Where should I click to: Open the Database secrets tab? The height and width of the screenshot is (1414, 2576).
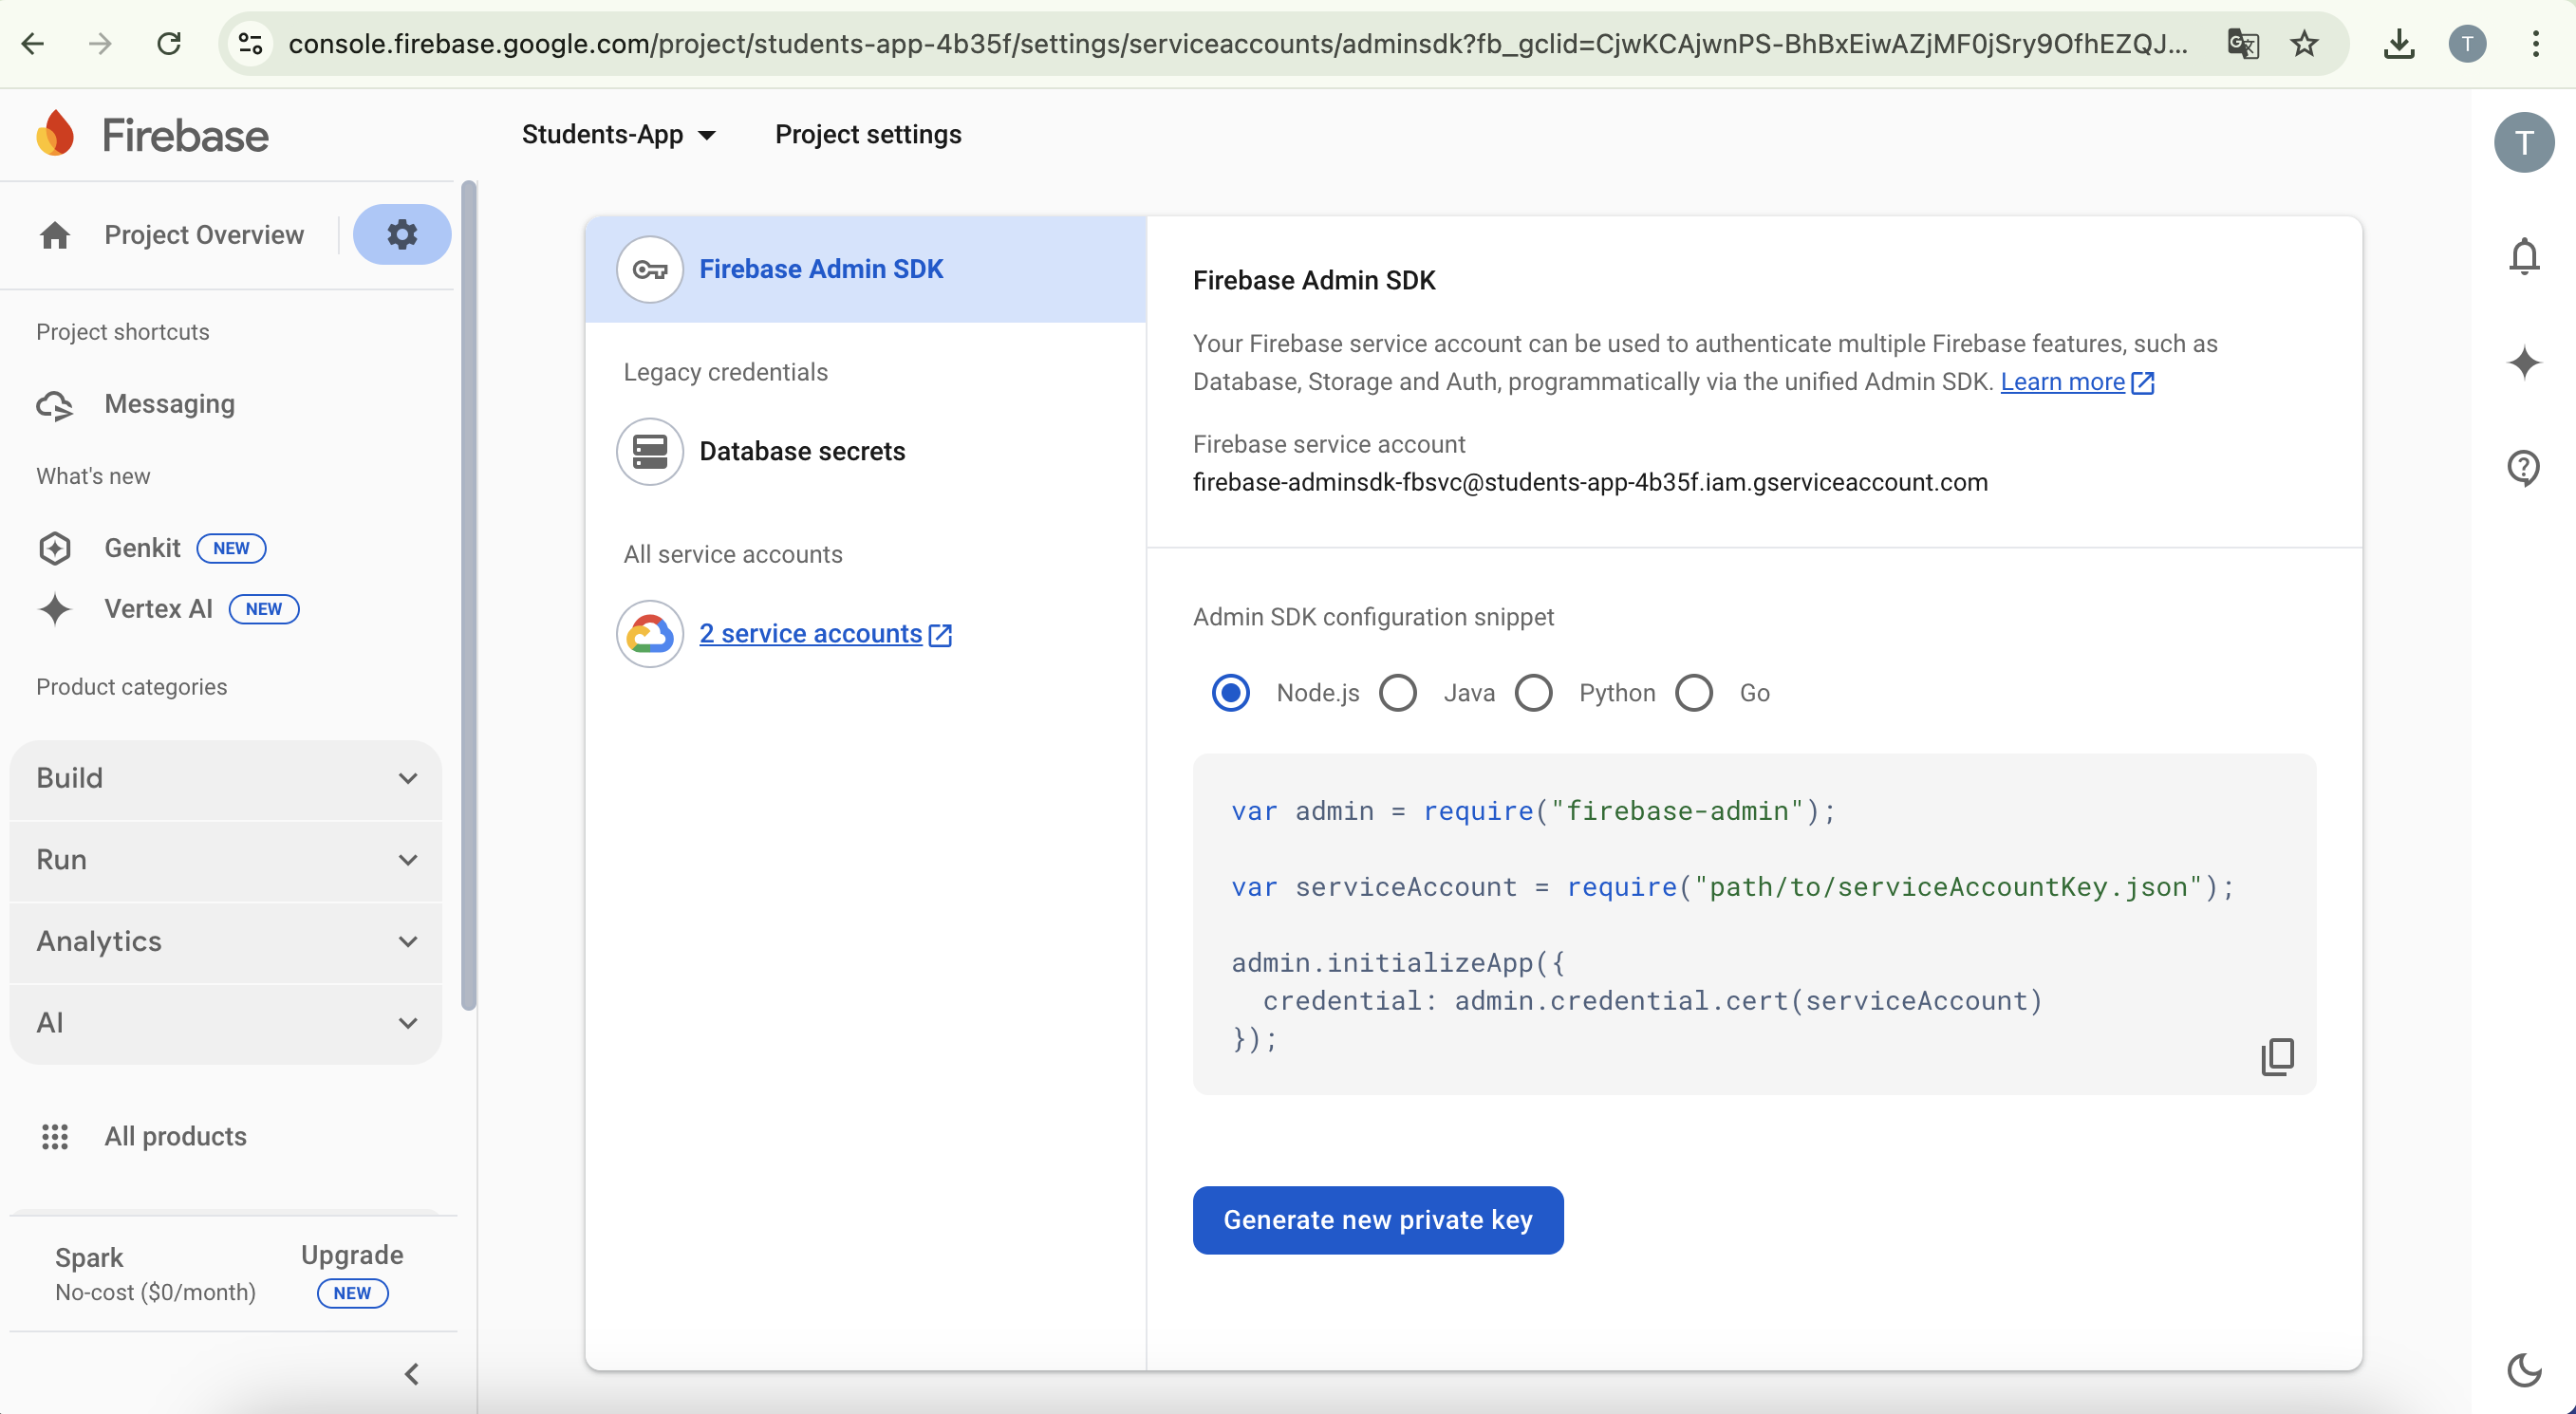865,451
